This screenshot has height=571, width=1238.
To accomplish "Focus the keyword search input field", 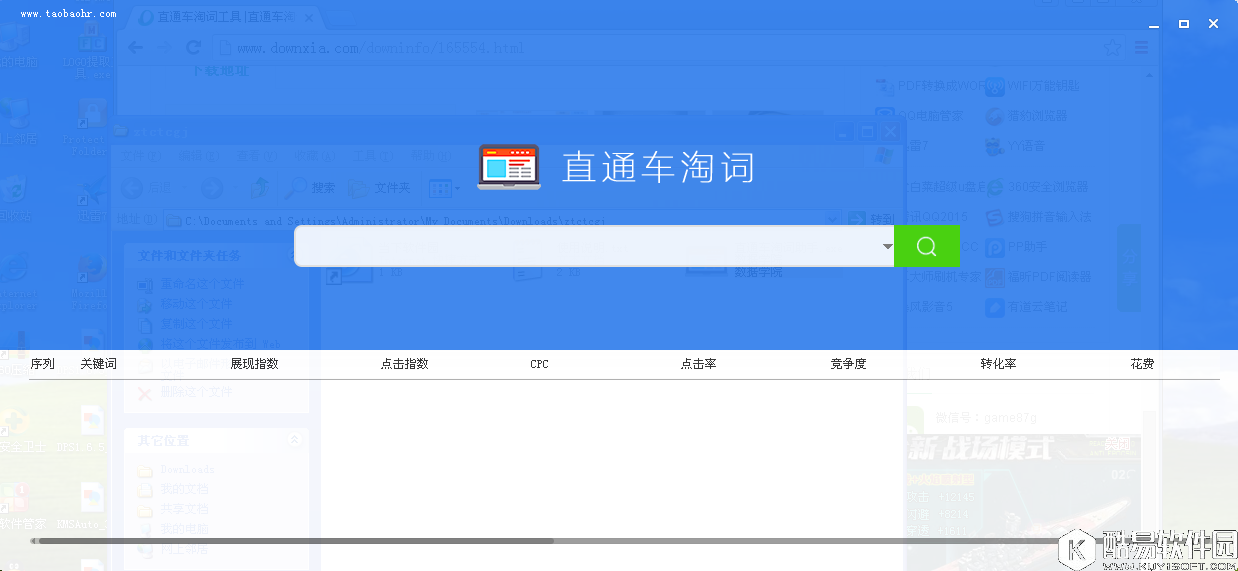I will tap(588, 246).
